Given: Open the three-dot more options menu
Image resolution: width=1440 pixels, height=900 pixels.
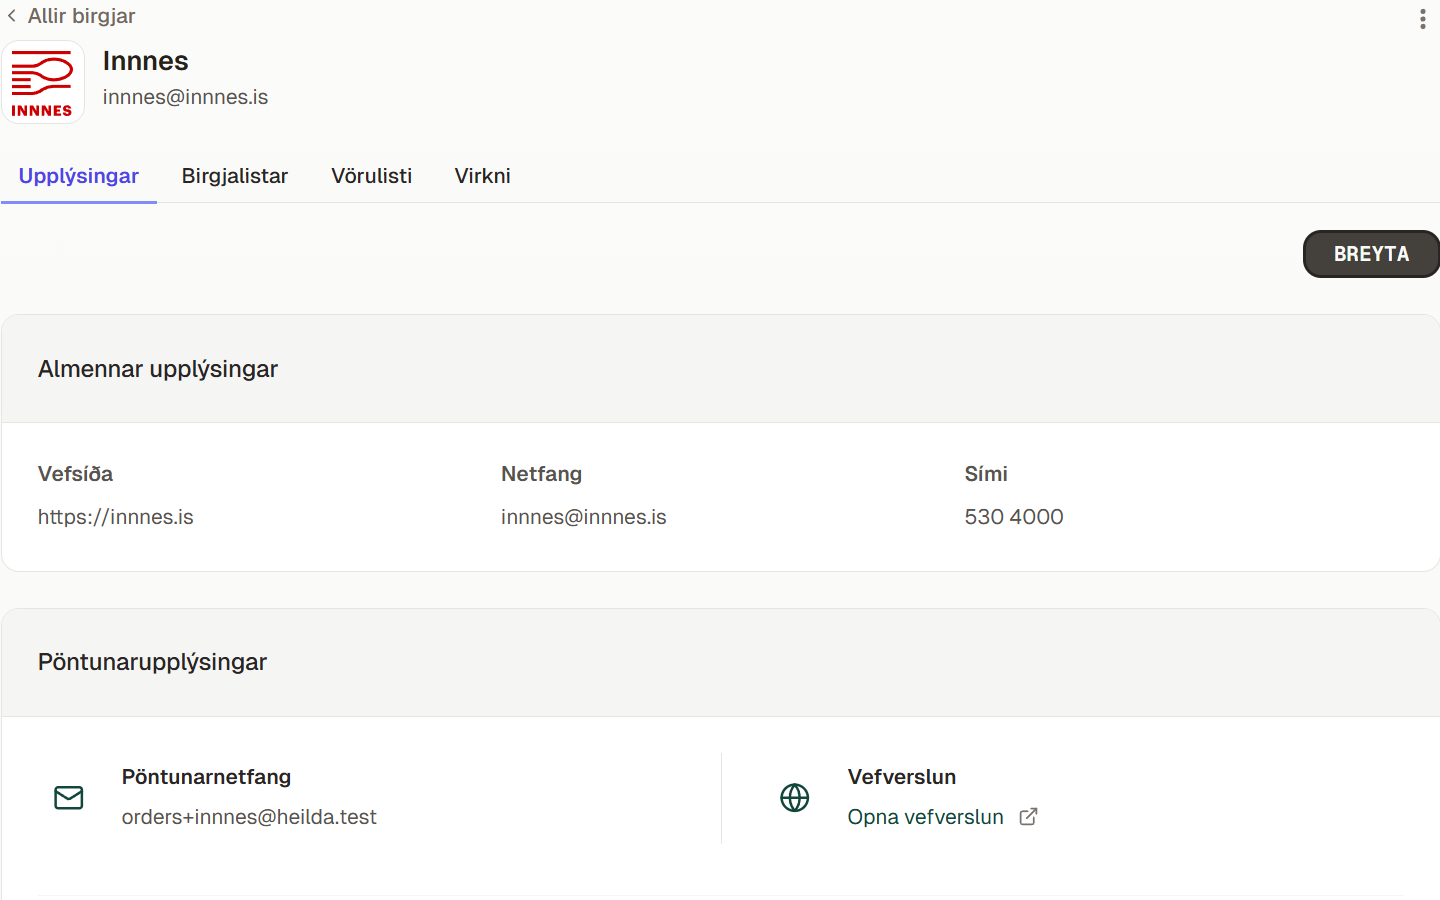Looking at the screenshot, I should (1422, 19).
